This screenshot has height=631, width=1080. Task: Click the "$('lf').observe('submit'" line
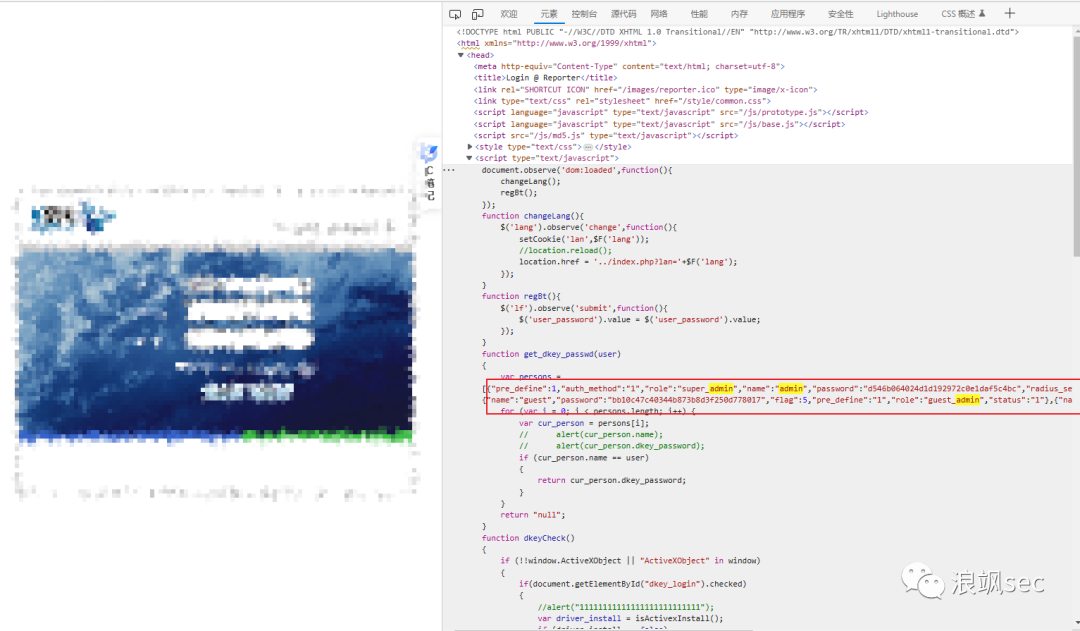(x=583, y=308)
